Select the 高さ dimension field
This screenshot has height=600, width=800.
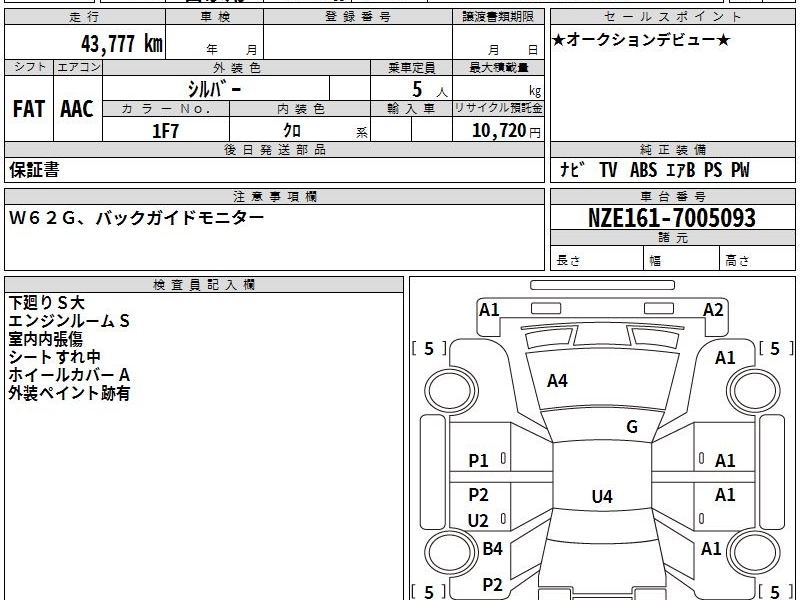click(758, 259)
